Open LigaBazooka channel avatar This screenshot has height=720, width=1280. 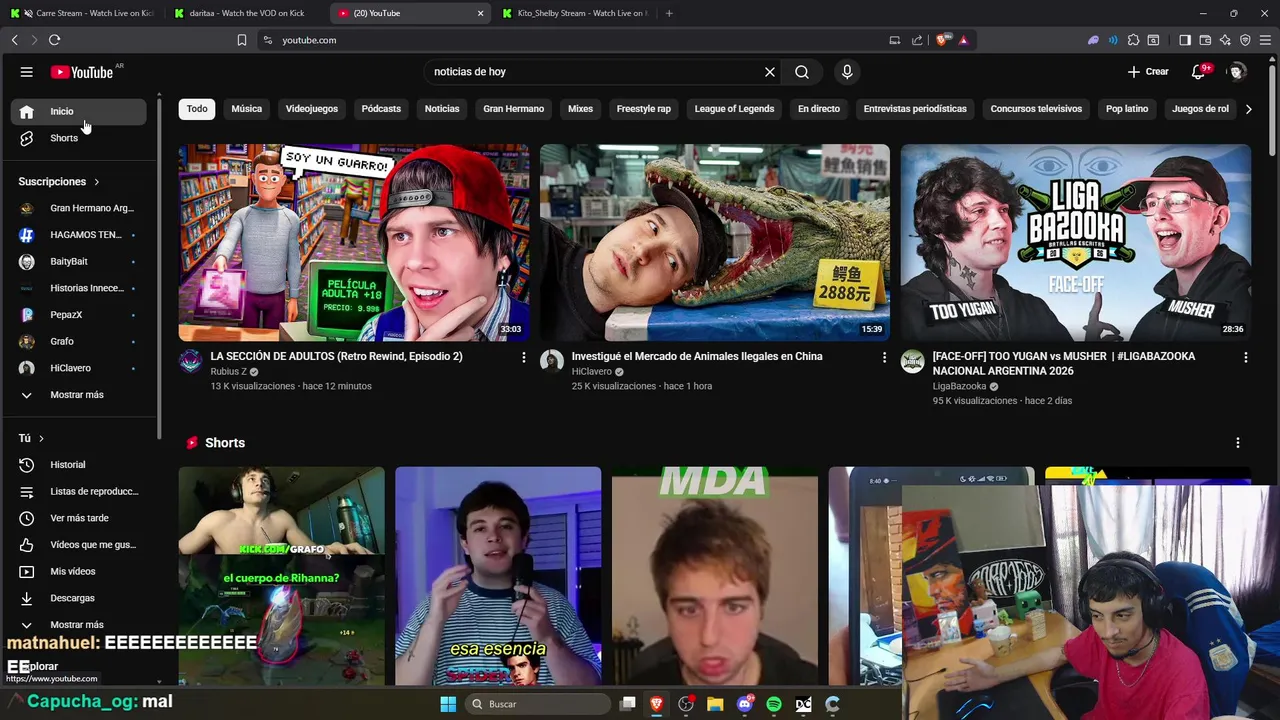click(x=913, y=361)
